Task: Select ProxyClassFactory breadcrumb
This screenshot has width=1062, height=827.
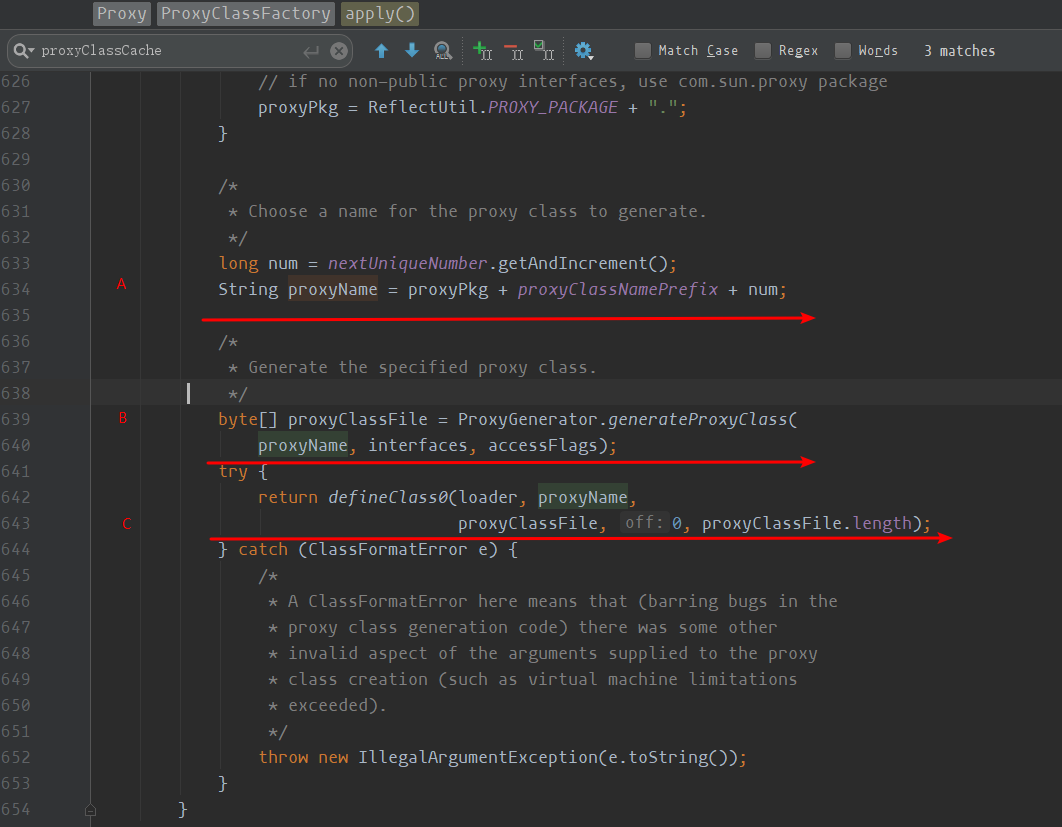Action: click(x=246, y=14)
